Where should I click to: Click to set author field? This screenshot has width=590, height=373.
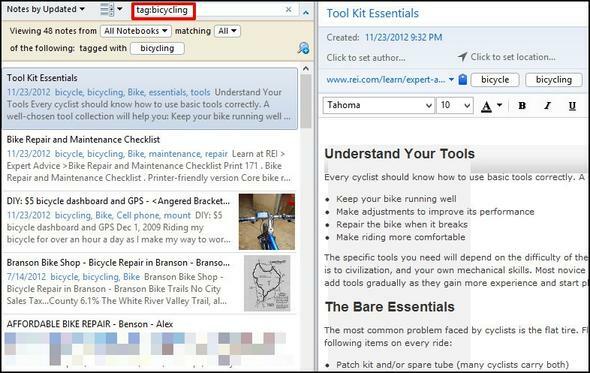point(366,58)
